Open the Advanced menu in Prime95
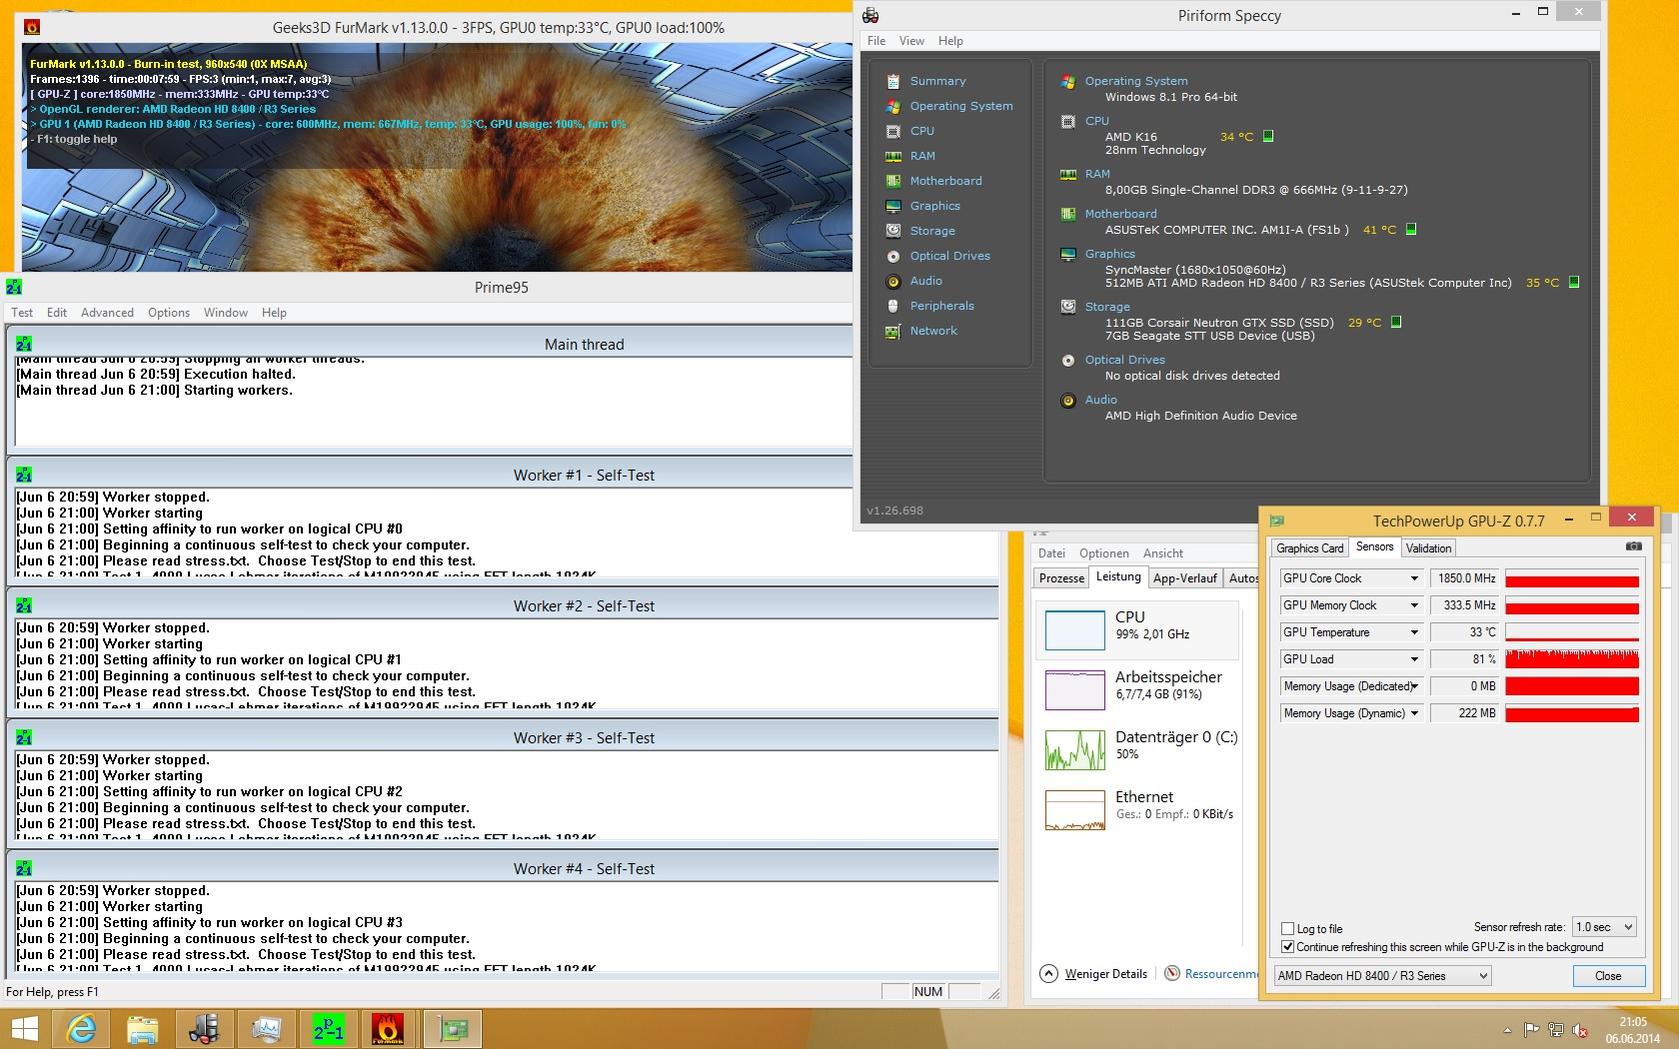 (x=107, y=312)
